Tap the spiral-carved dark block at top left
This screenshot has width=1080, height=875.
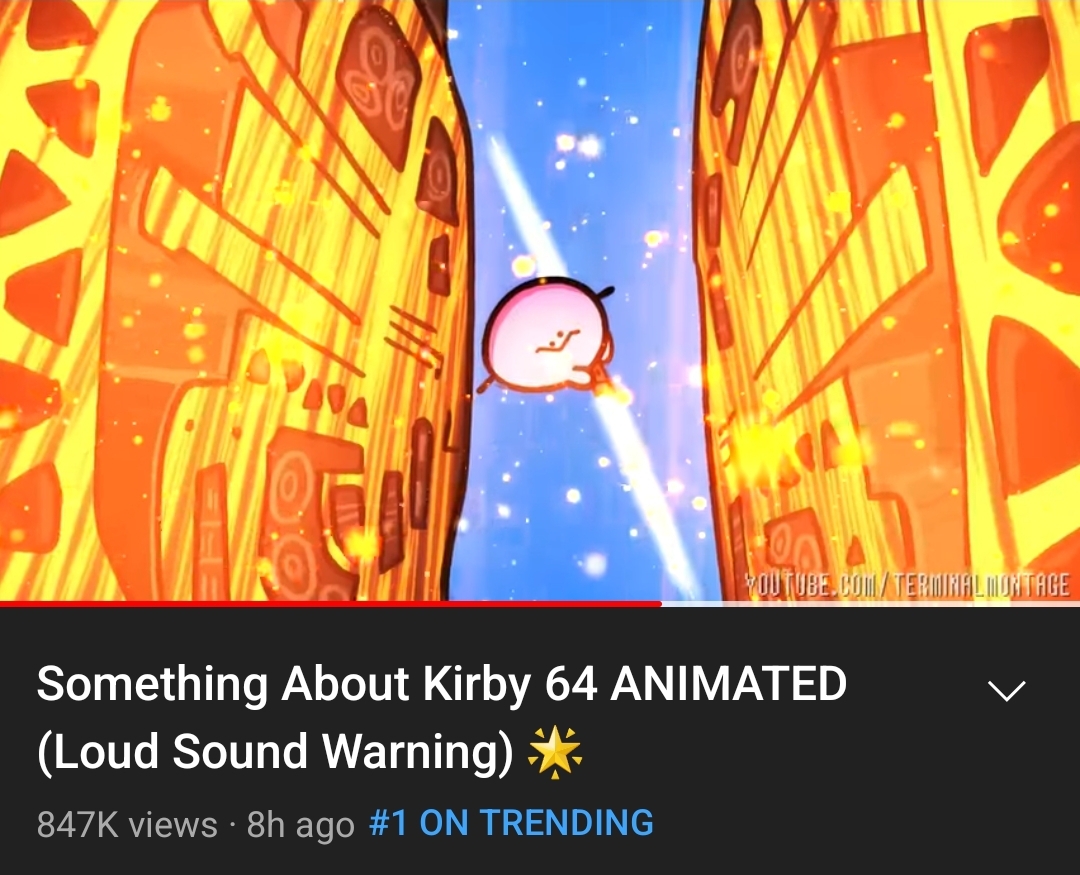tap(377, 86)
